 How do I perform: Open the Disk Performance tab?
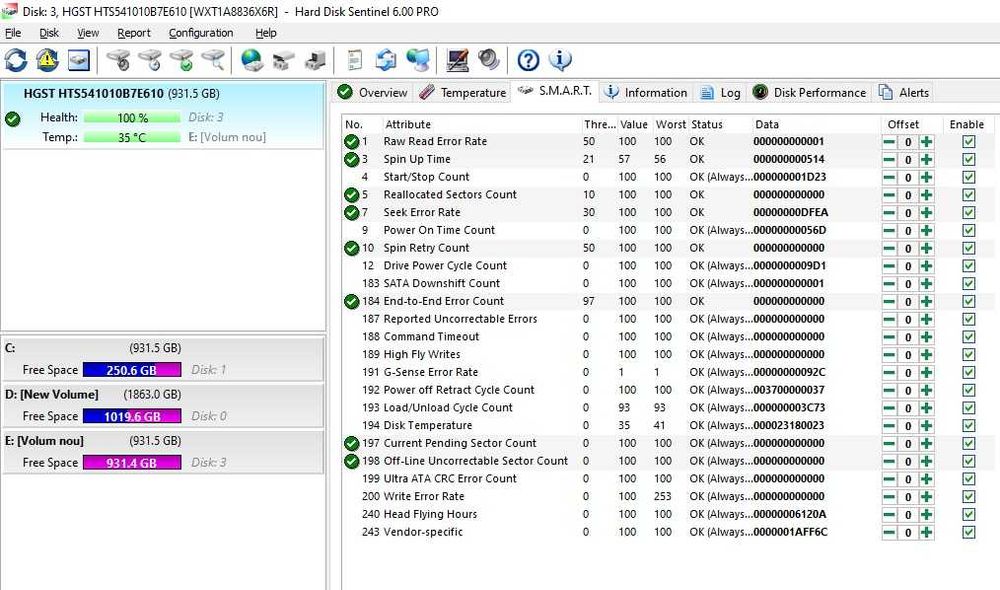coord(810,92)
